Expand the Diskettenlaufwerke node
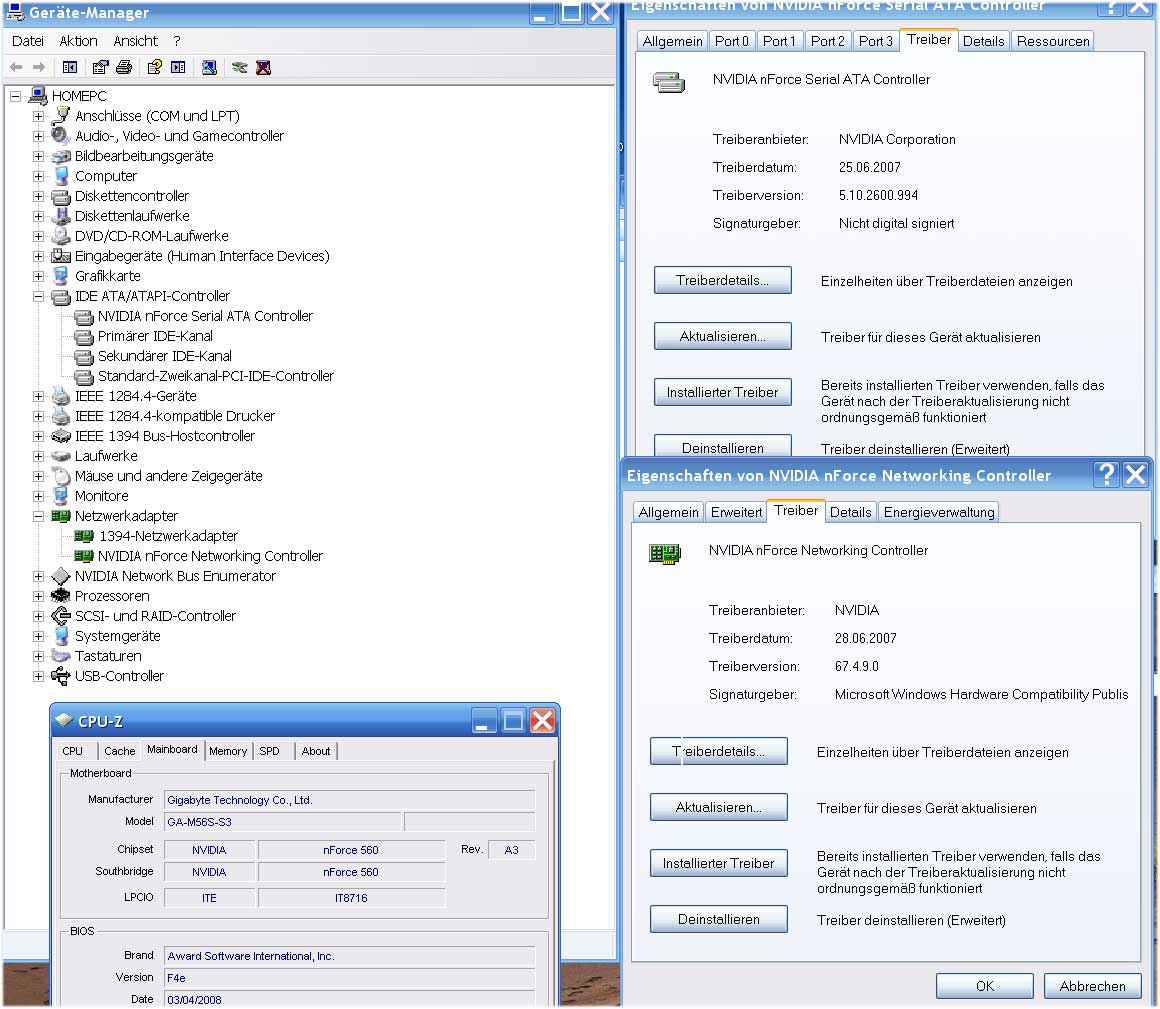 (x=38, y=216)
